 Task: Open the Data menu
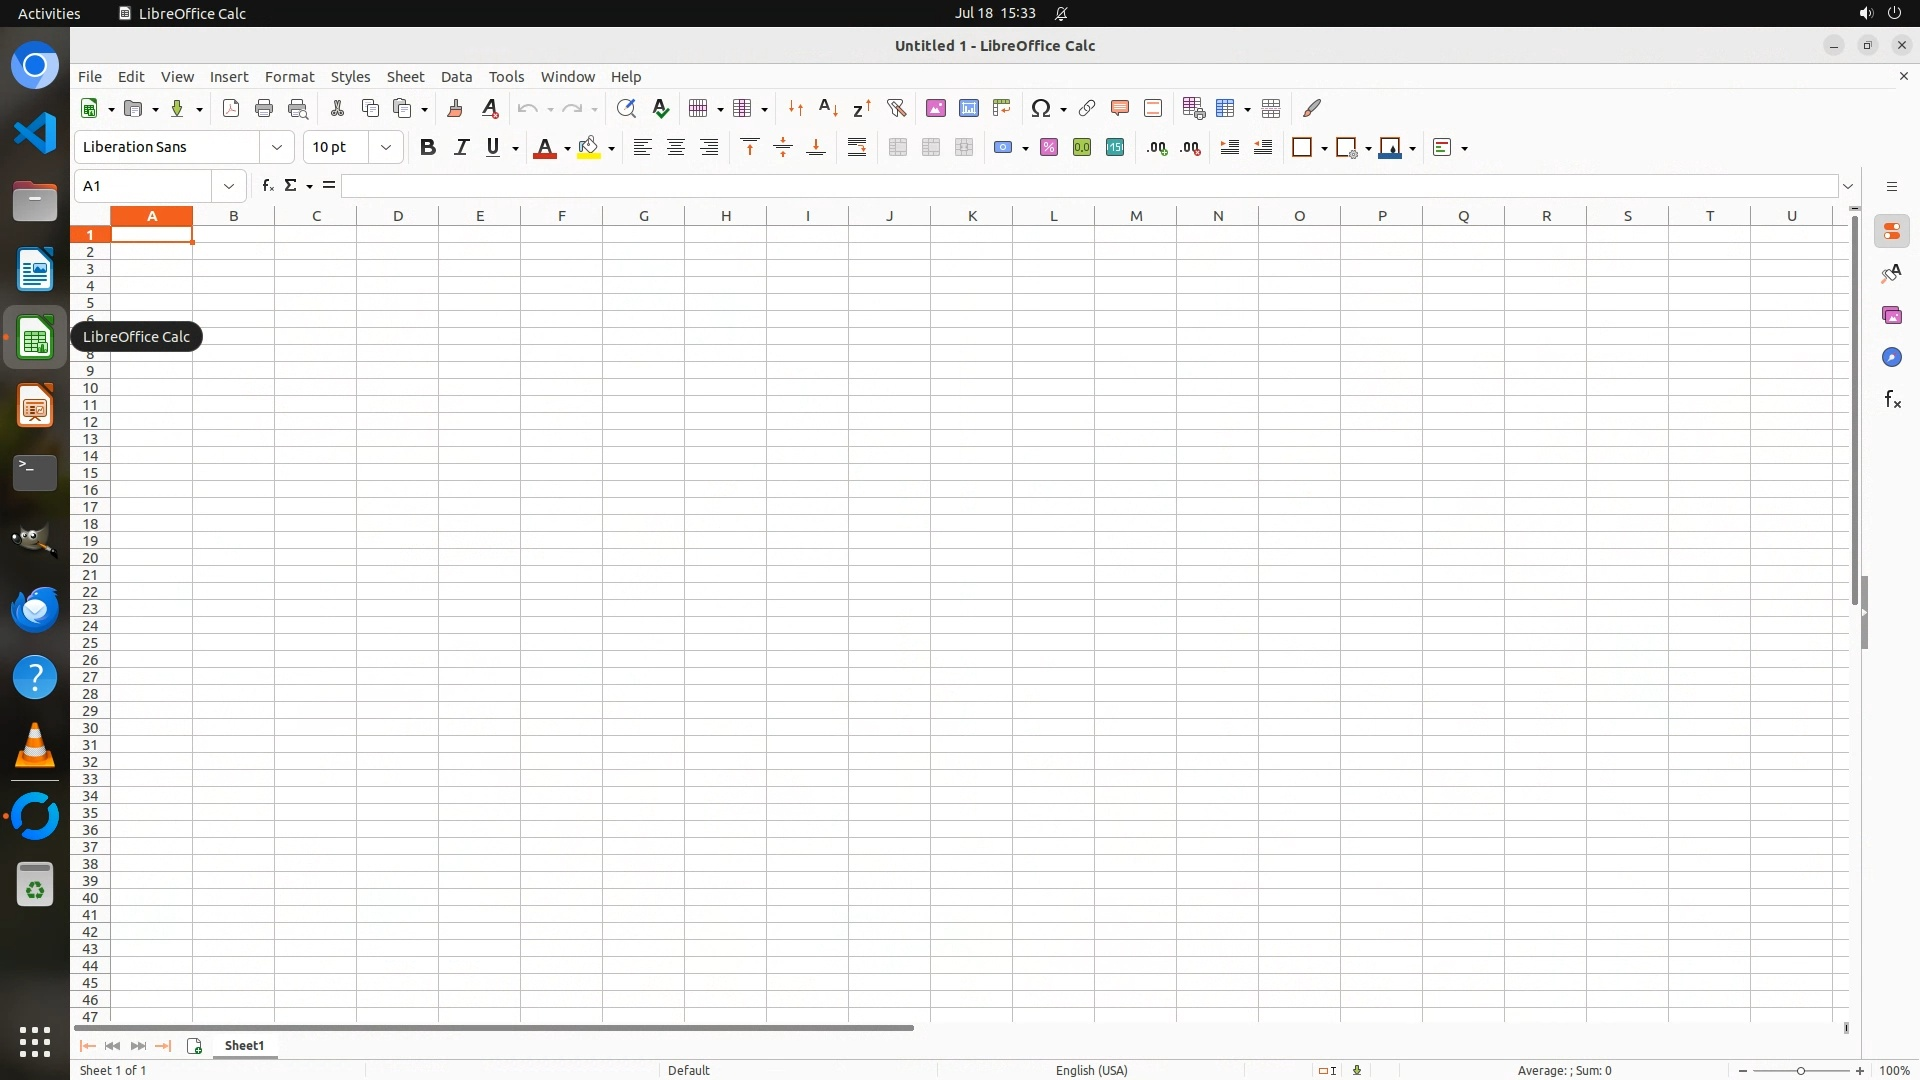(456, 77)
